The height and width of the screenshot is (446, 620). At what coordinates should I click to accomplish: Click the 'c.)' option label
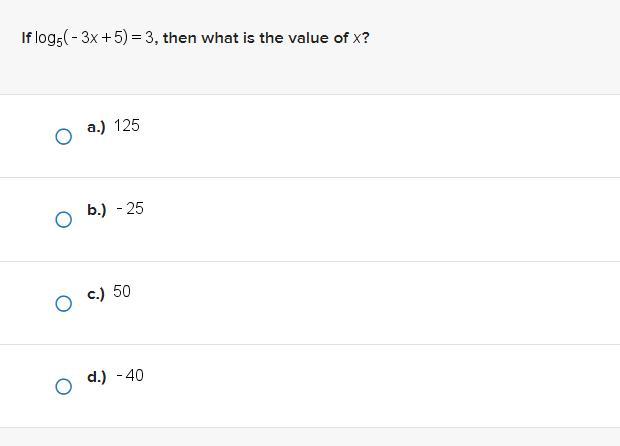(96, 294)
